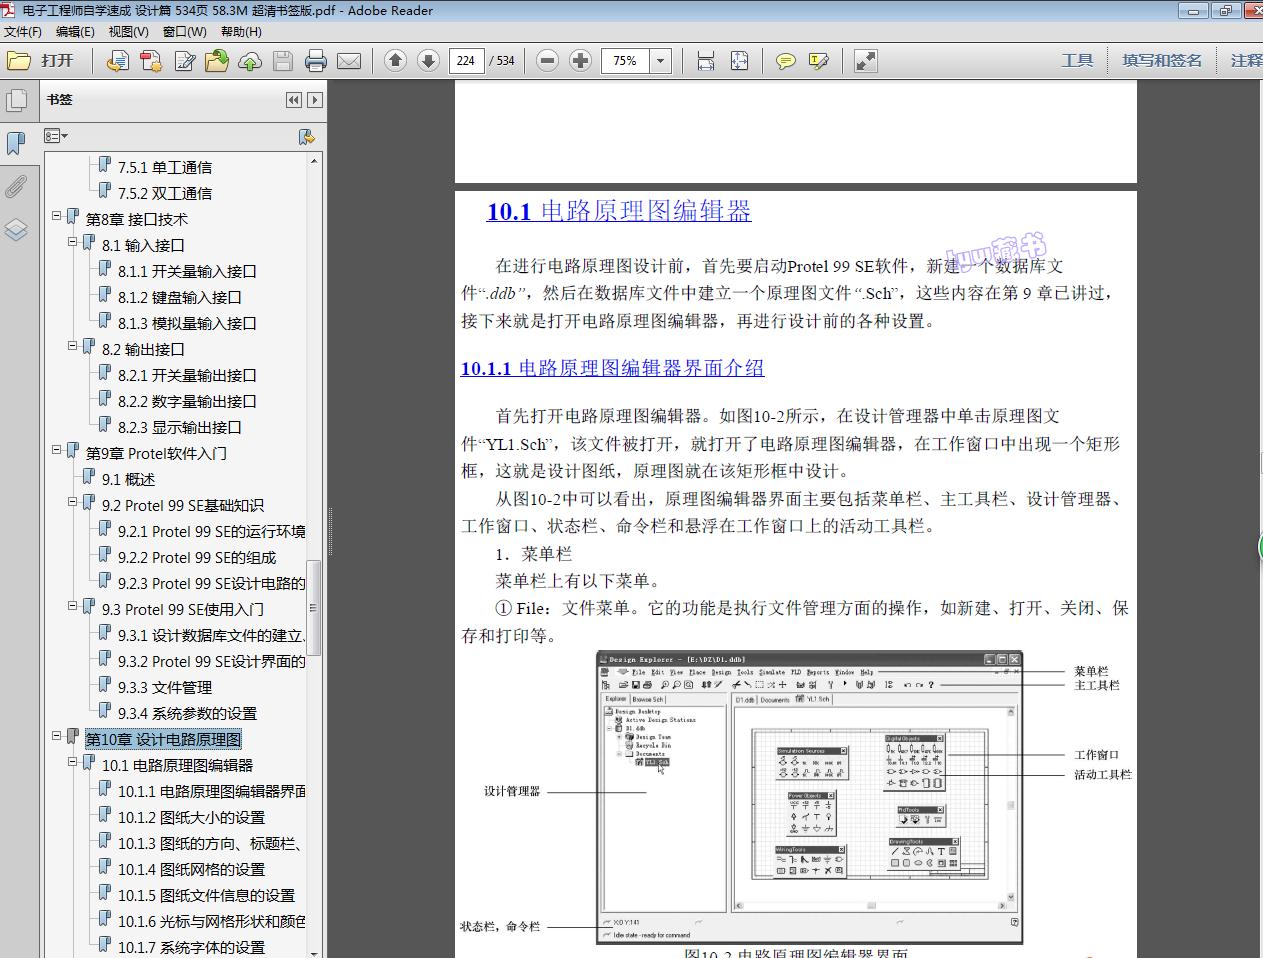Collapse the 8.2 输出接口 bookmark
The width and height of the screenshot is (1263, 958).
tap(73, 346)
